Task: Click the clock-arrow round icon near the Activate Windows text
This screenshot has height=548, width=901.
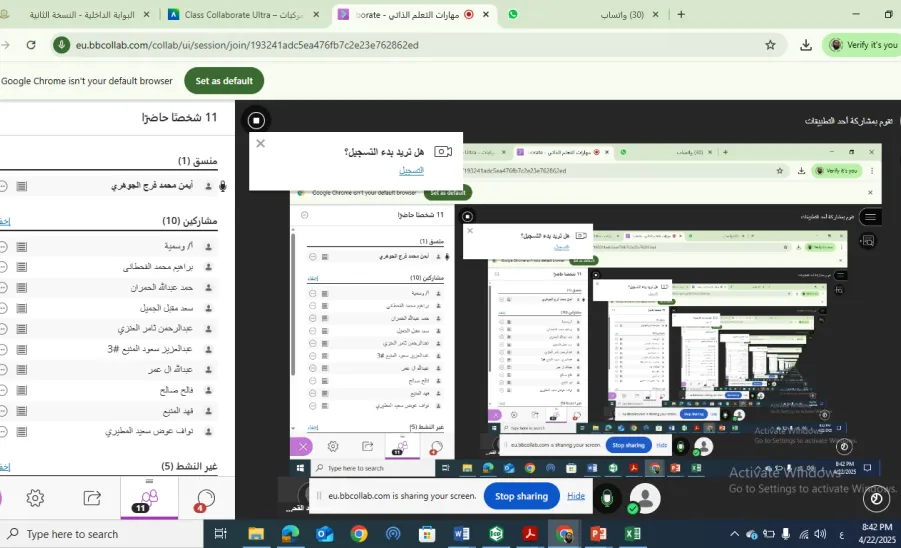Action: pyautogui.click(x=876, y=499)
